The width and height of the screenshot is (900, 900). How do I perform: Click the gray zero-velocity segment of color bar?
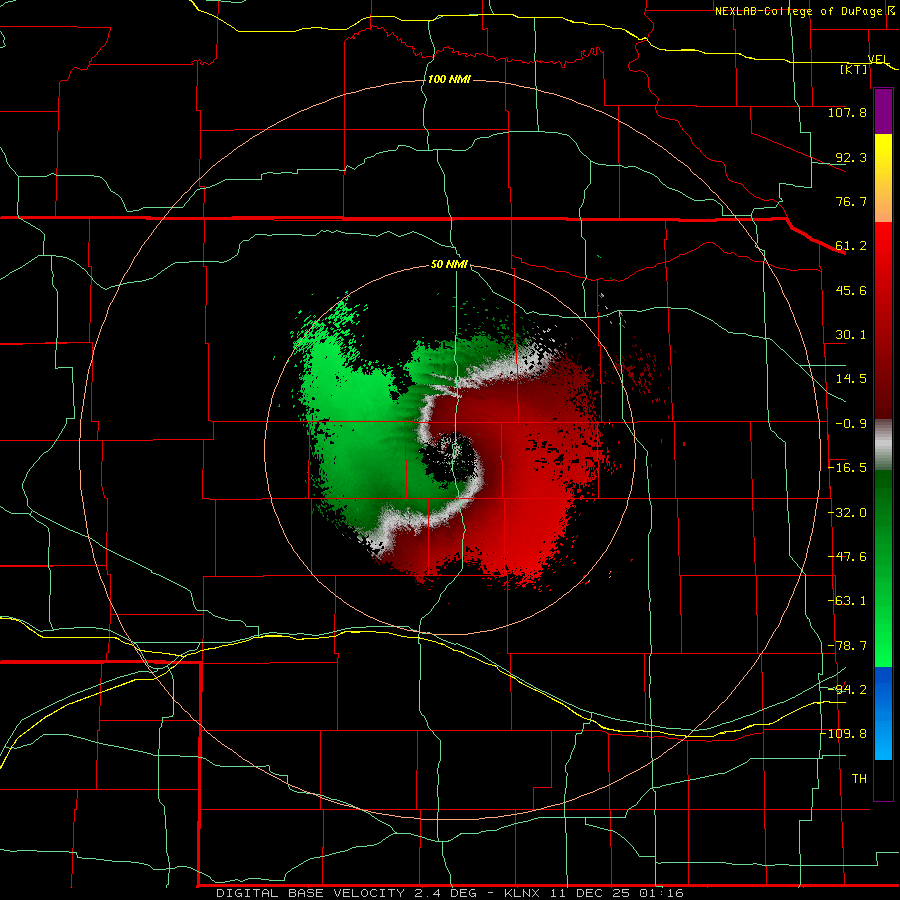click(x=883, y=445)
